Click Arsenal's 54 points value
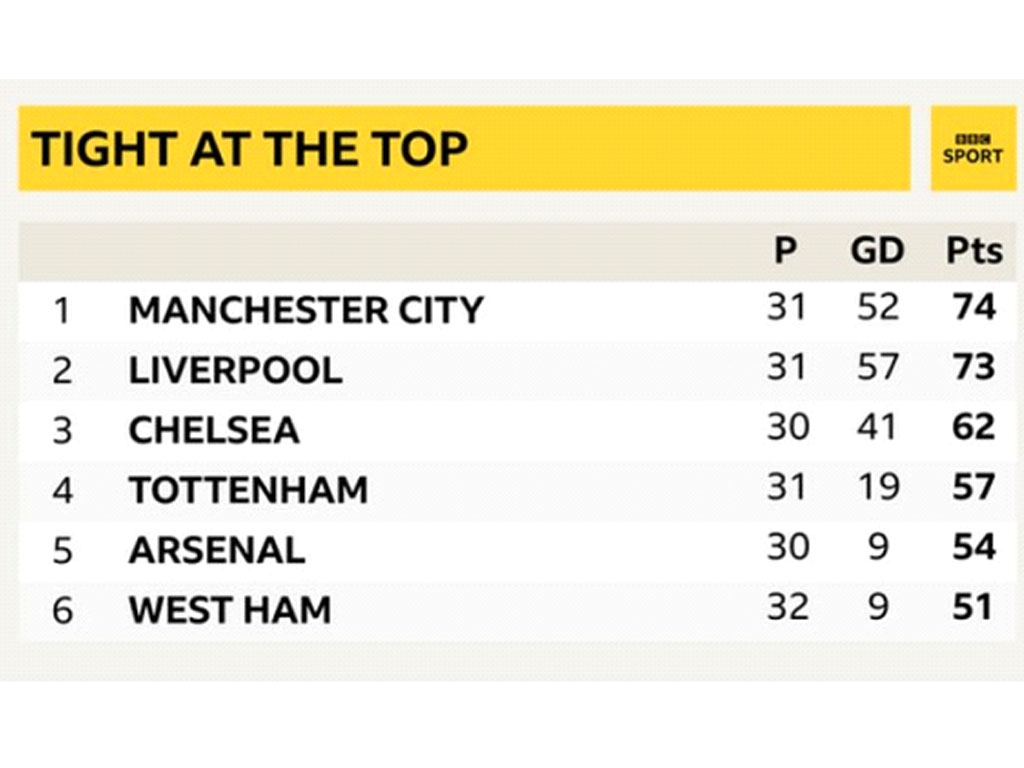The width and height of the screenshot is (1024, 768). tap(974, 547)
